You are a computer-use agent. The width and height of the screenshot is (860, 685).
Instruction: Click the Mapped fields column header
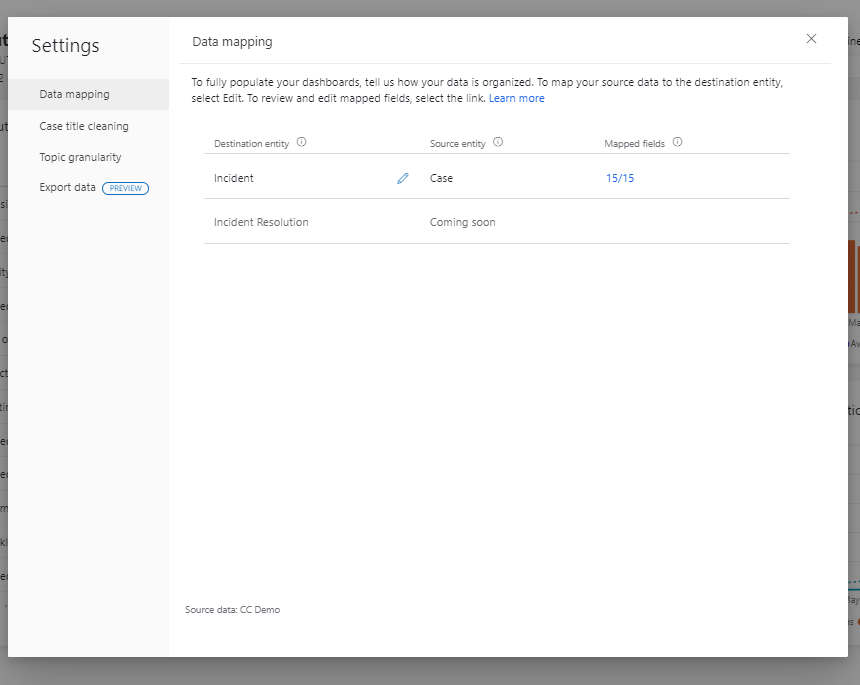pos(635,144)
